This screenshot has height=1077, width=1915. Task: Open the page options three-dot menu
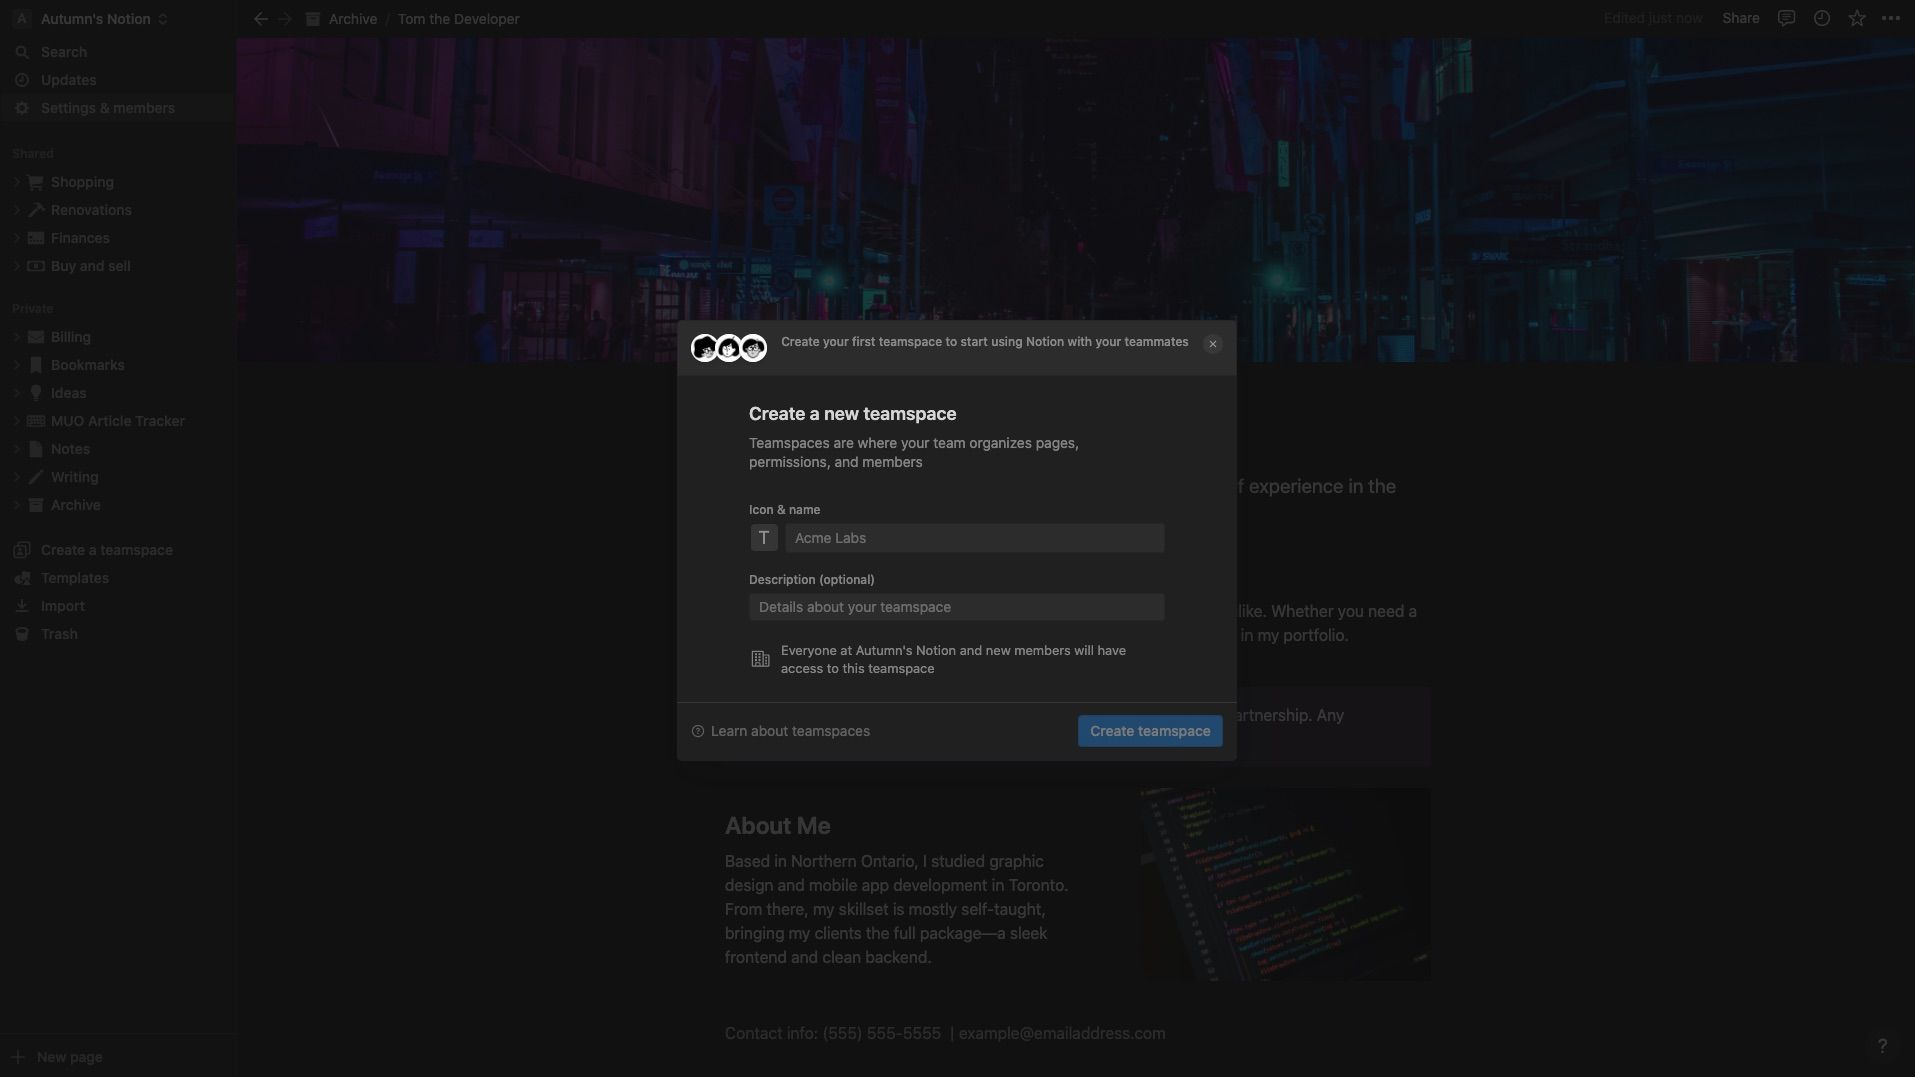[x=1891, y=18]
